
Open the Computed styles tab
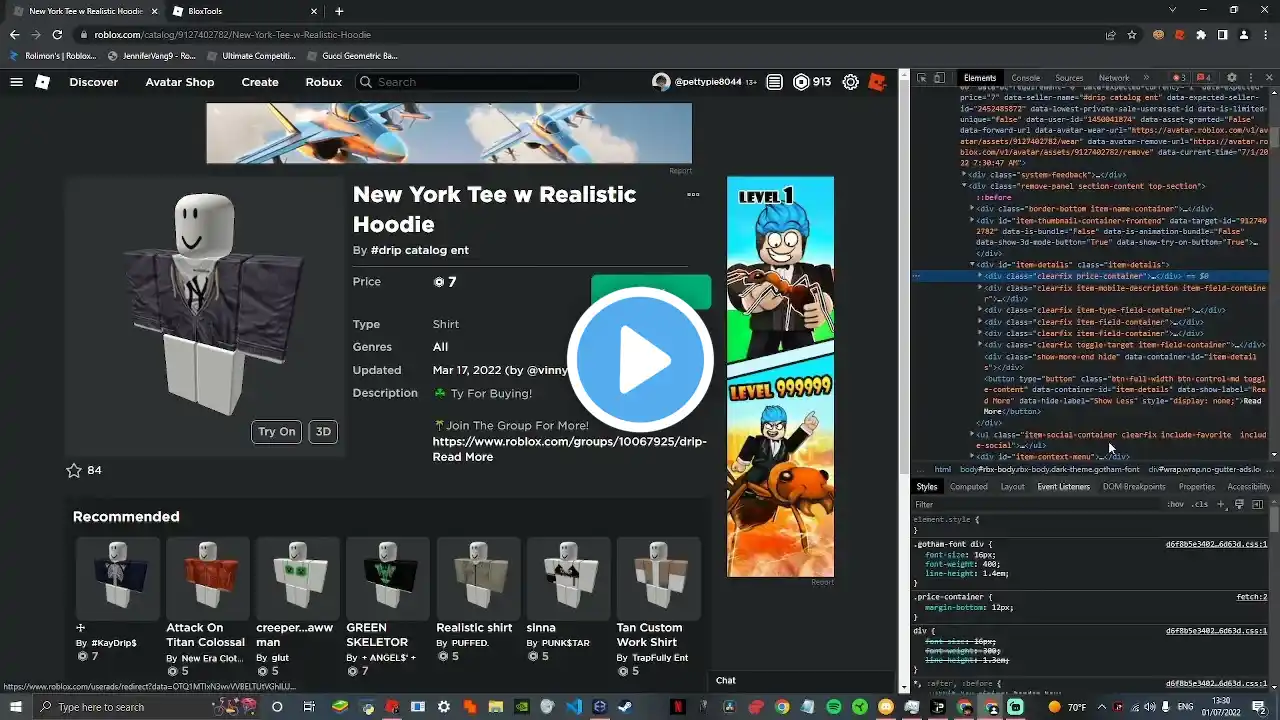(968, 487)
